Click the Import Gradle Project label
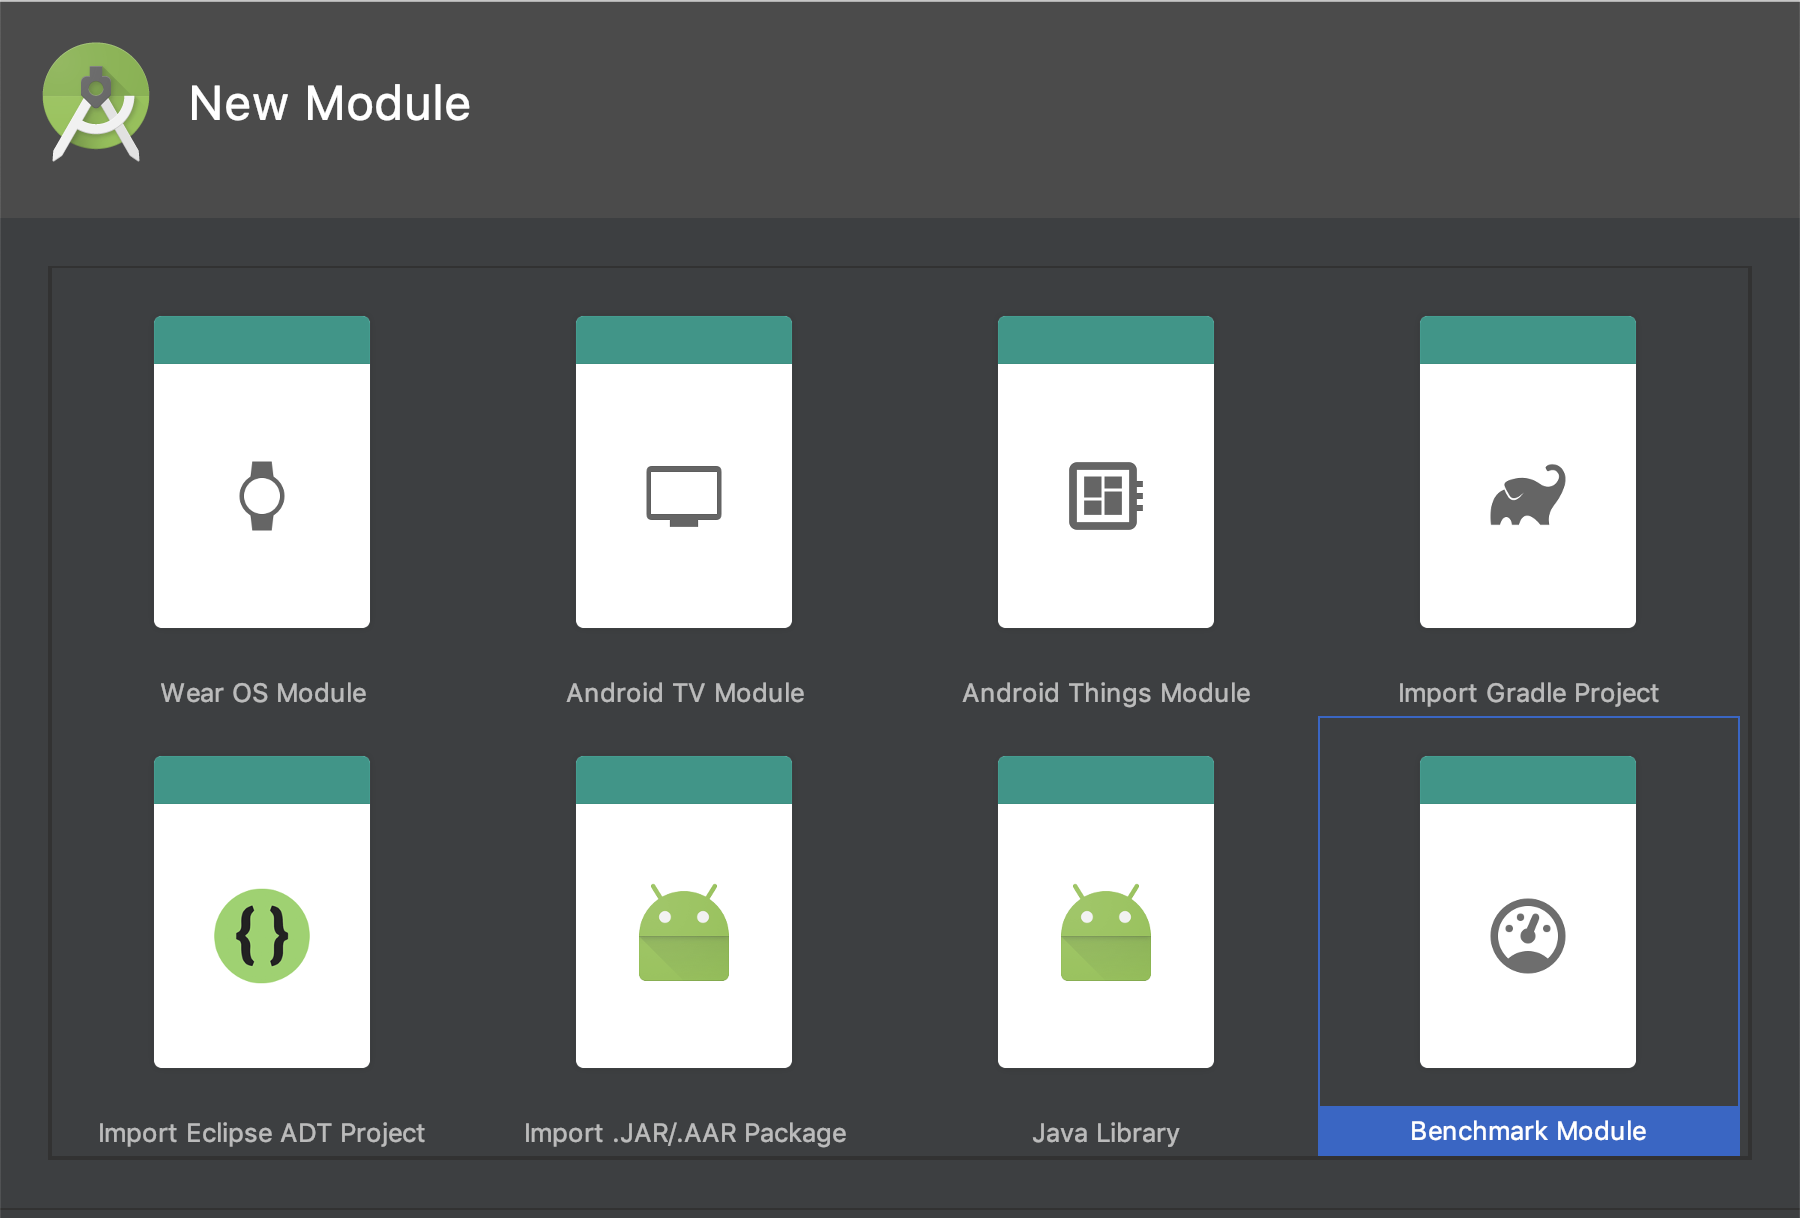The height and width of the screenshot is (1218, 1800). 1528,693
